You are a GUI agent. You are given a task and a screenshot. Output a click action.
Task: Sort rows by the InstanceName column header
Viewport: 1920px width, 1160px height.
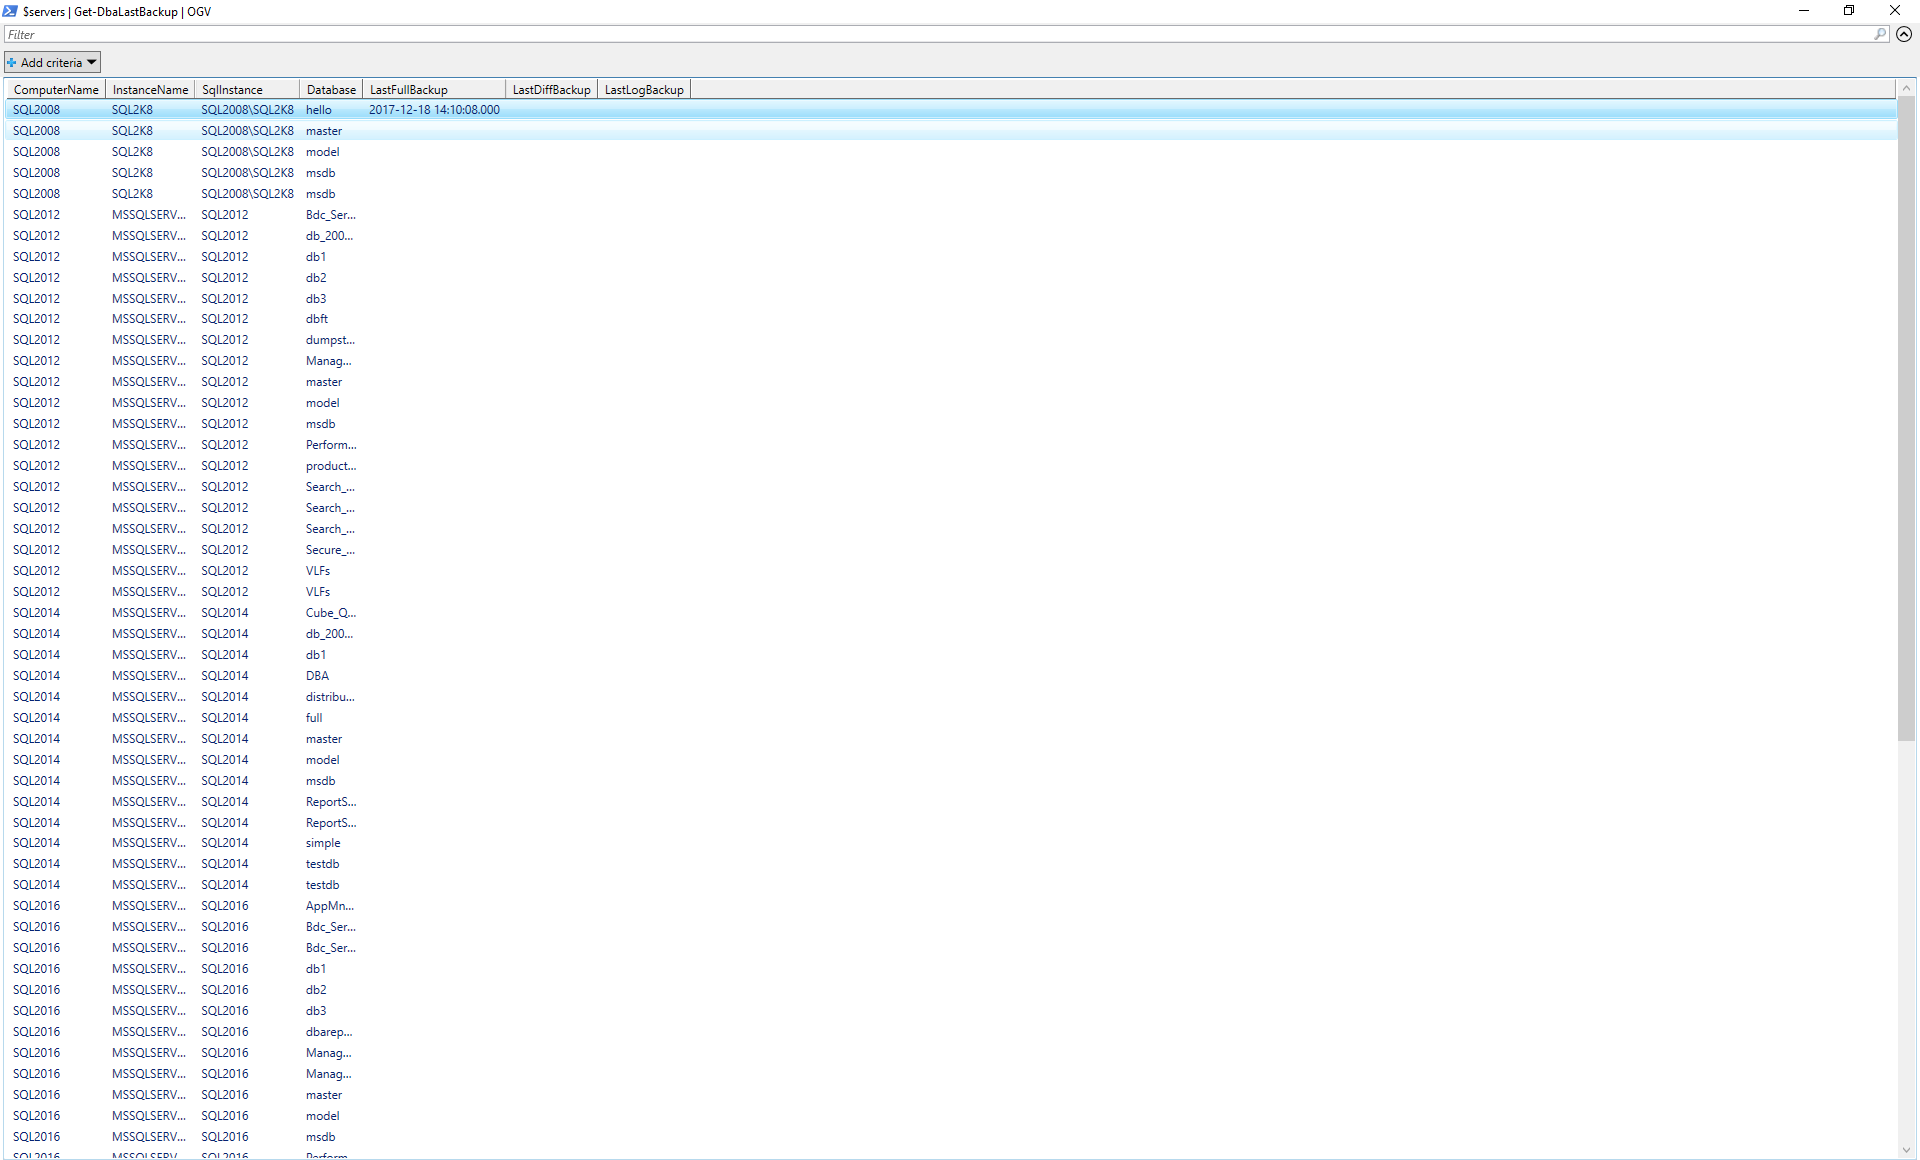[149, 89]
